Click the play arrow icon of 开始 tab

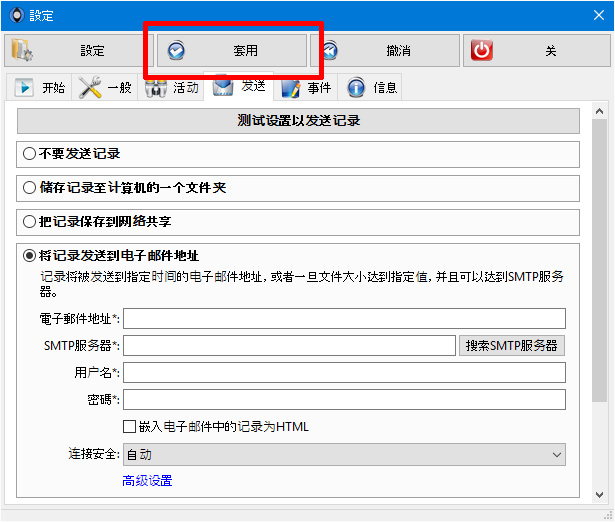pos(24,87)
